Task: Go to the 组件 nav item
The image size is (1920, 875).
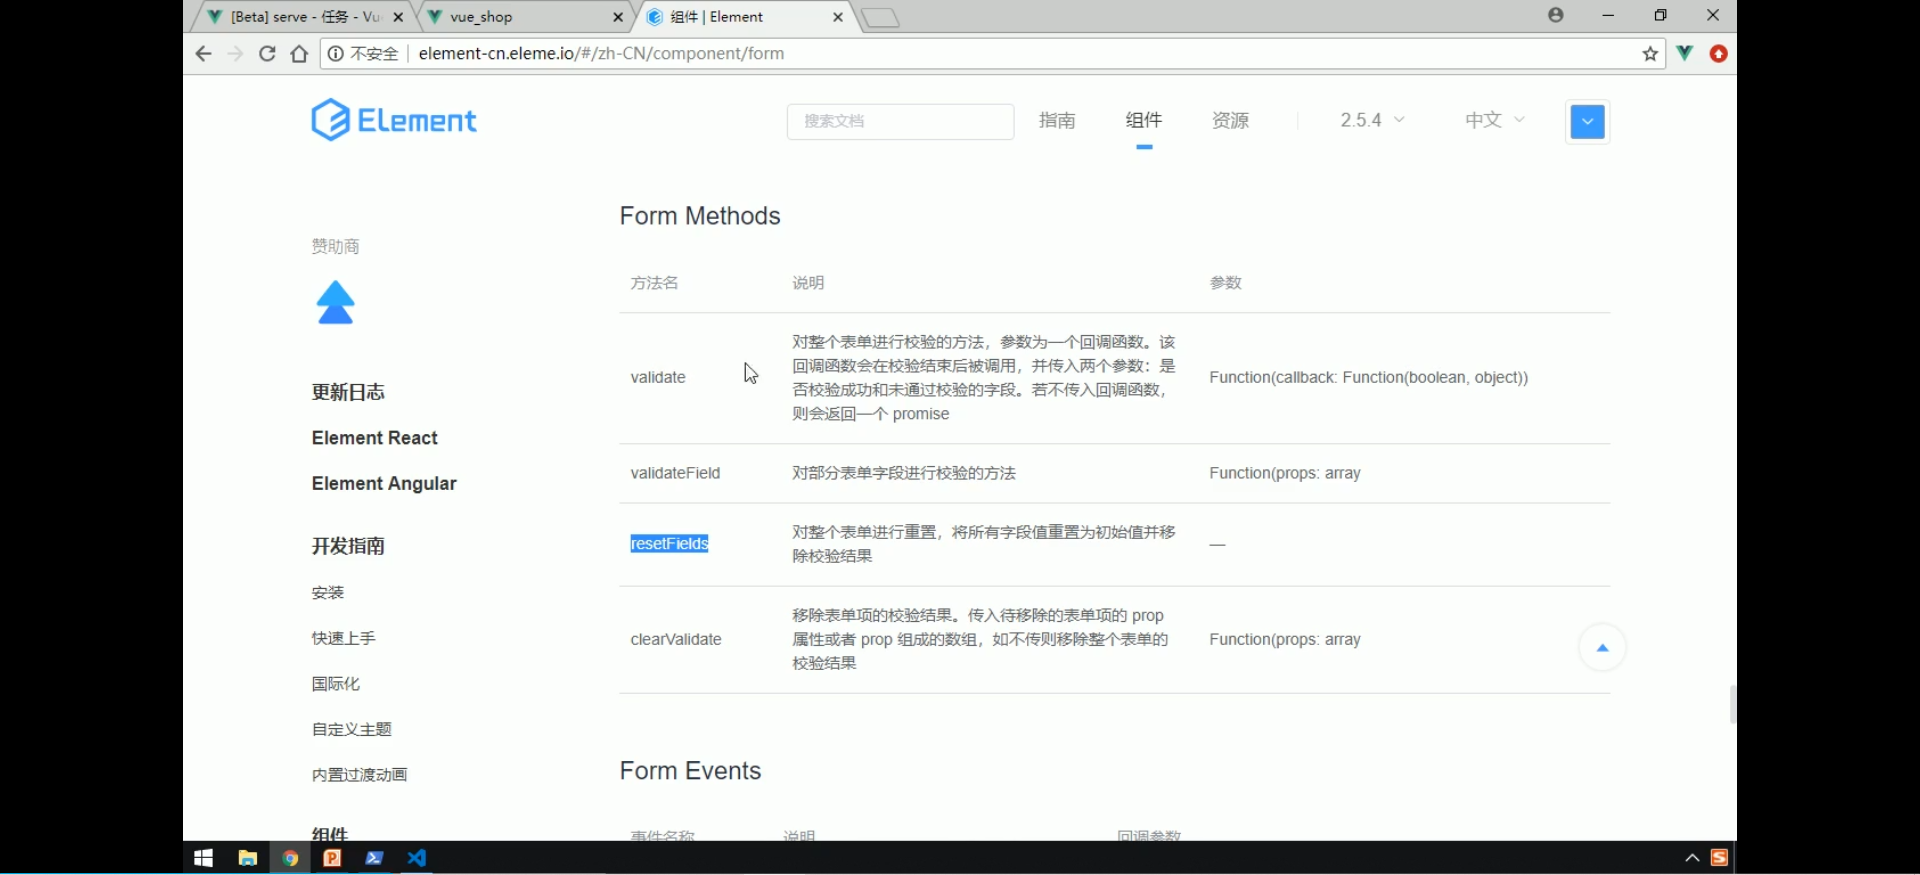Action: tap(1144, 120)
